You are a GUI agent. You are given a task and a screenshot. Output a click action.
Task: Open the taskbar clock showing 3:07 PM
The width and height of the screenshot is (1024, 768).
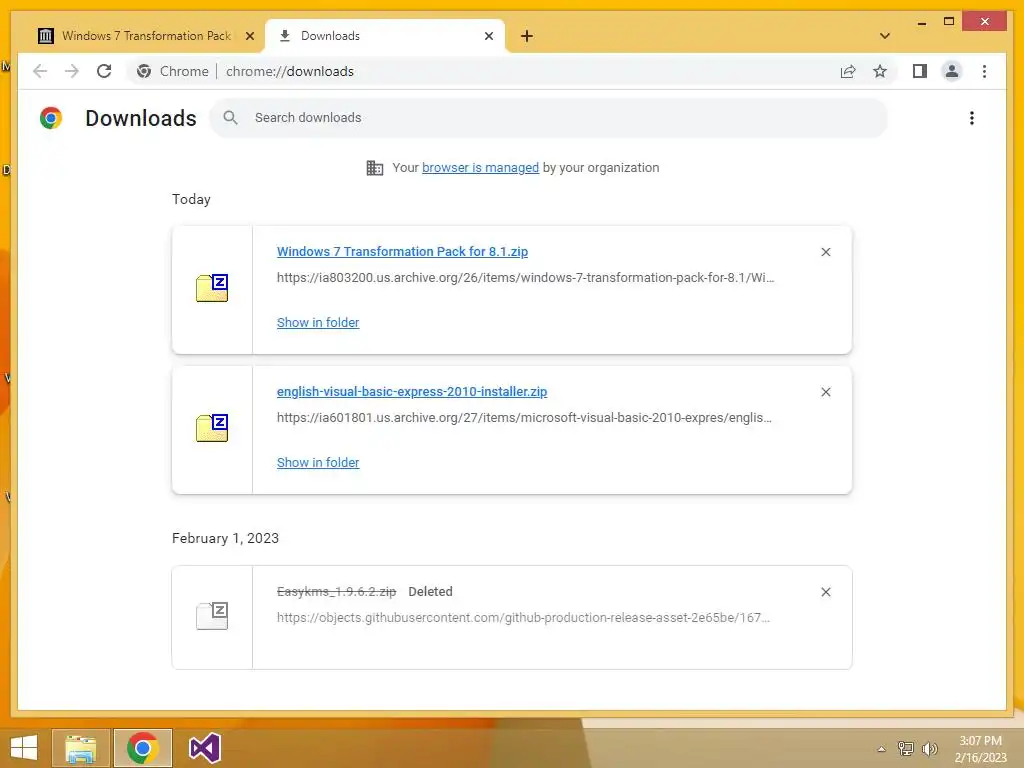coord(980,749)
